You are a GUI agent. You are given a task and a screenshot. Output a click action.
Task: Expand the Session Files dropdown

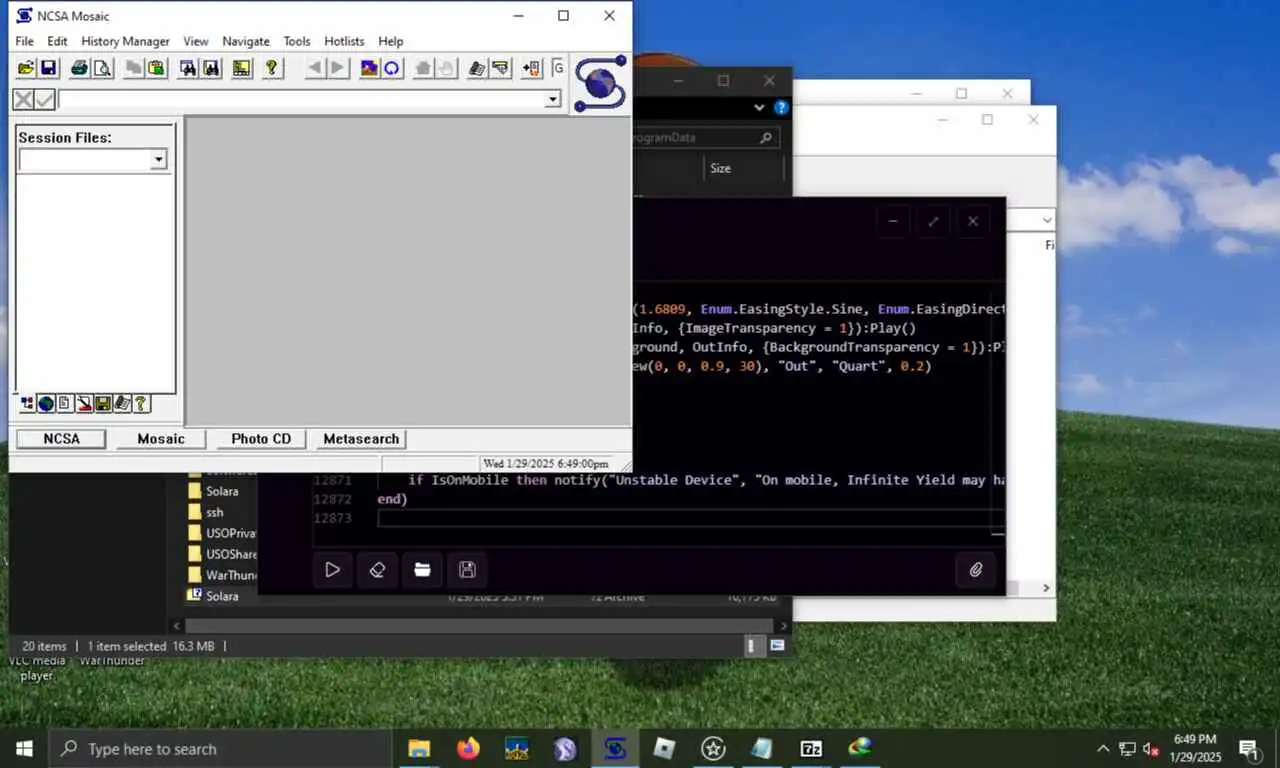(x=158, y=160)
